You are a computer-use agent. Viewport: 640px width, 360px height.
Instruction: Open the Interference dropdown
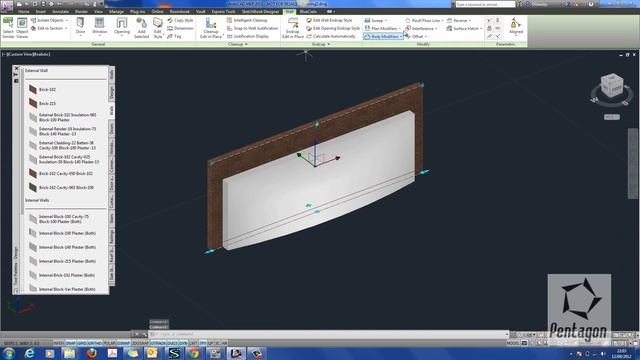(x=421, y=28)
